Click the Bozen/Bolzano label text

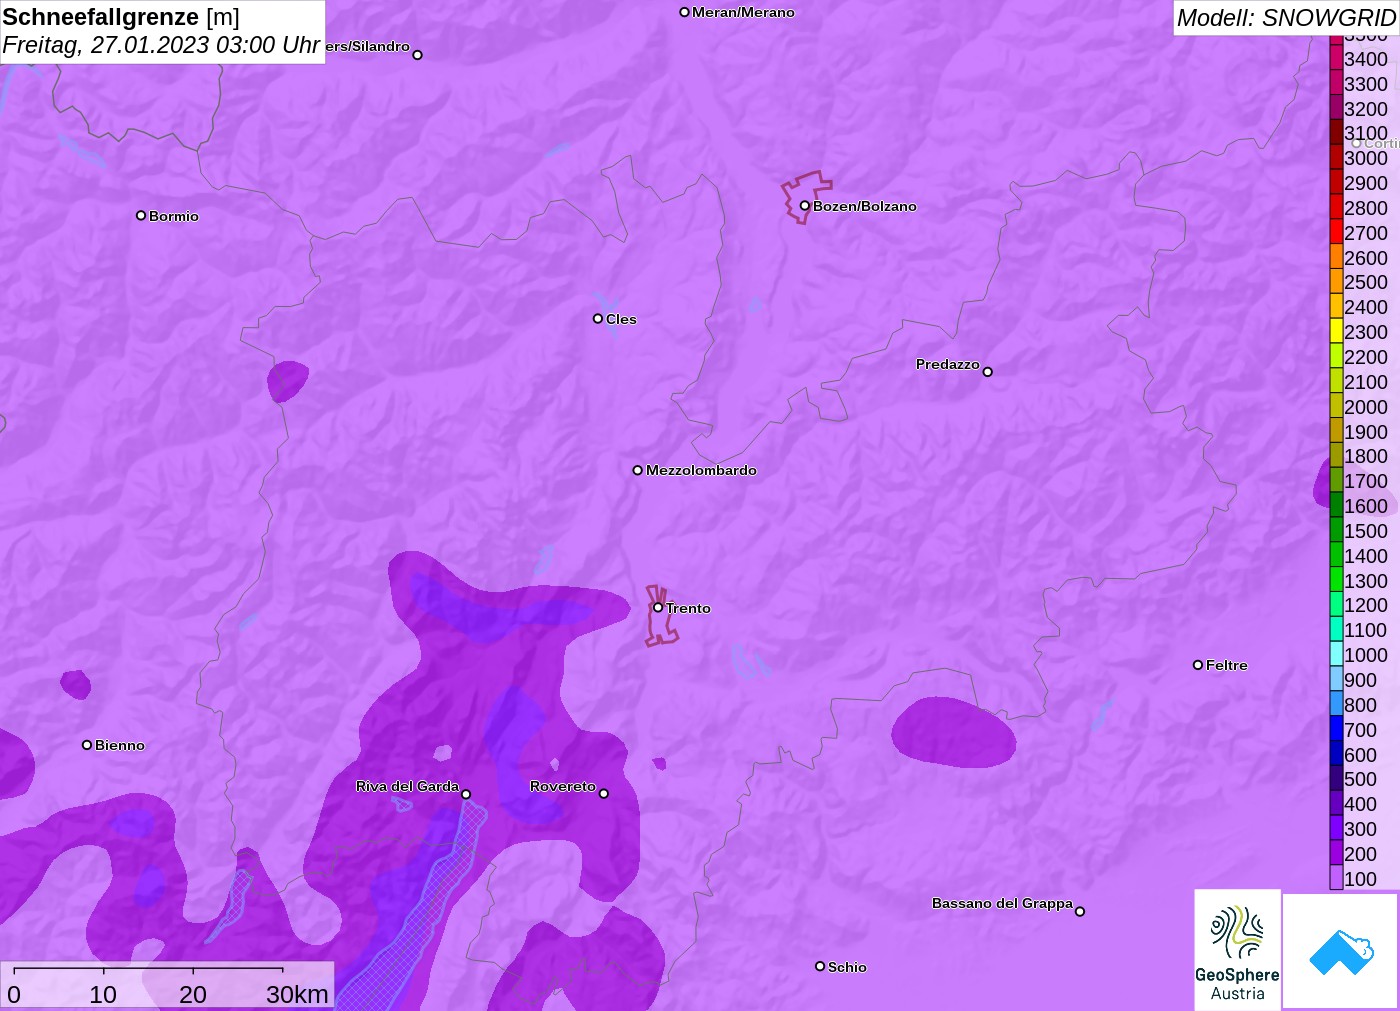(865, 207)
